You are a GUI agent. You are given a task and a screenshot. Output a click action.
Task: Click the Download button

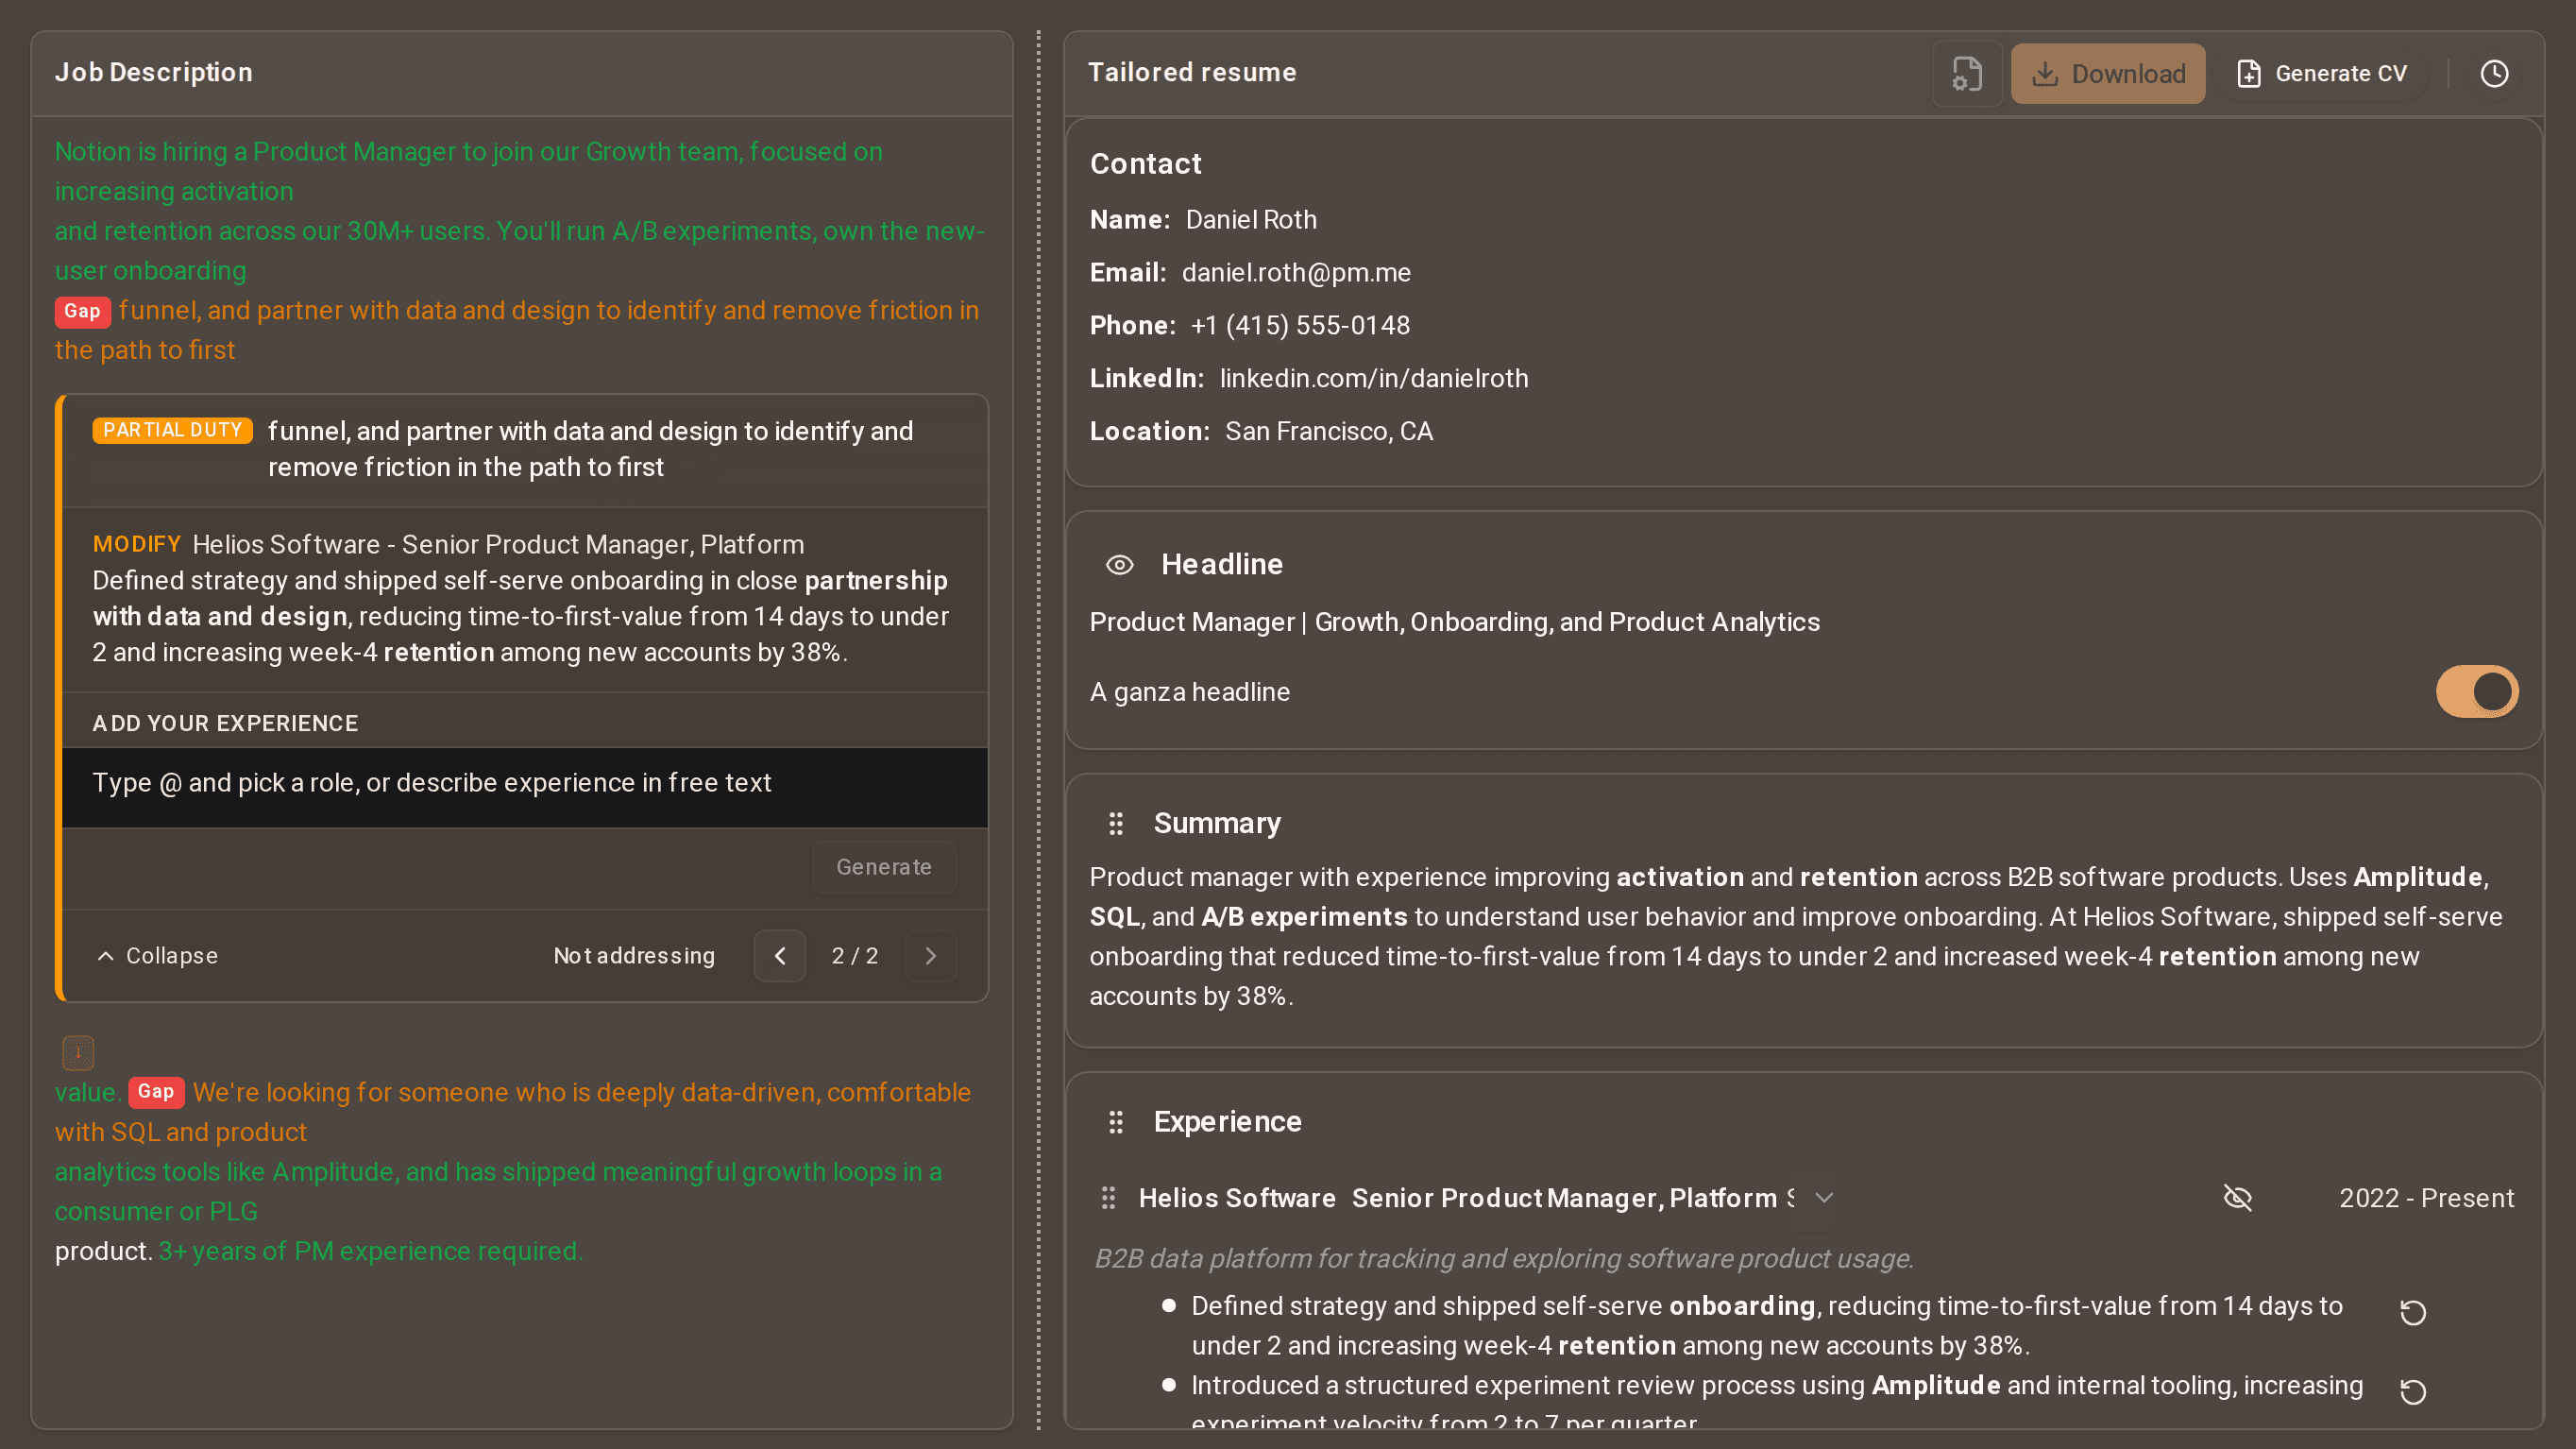click(2108, 73)
